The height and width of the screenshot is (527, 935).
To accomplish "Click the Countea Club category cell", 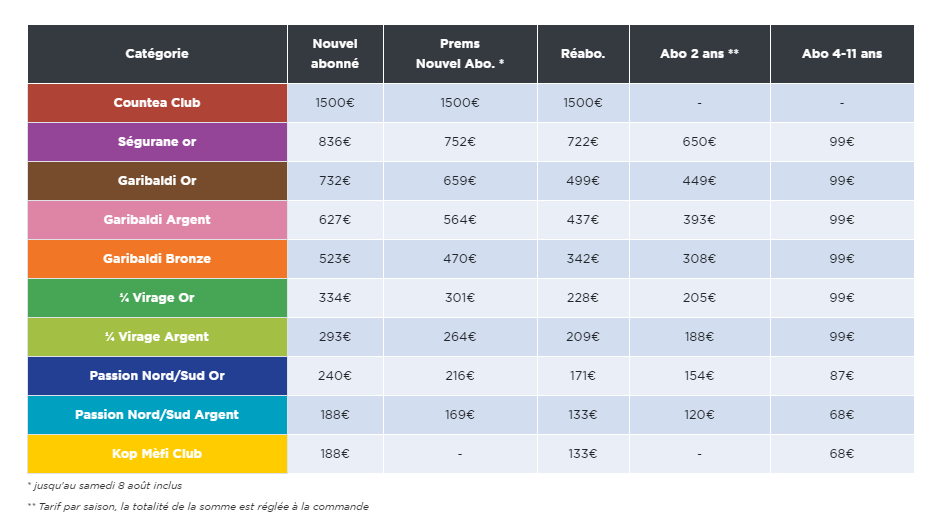I will coord(157,103).
